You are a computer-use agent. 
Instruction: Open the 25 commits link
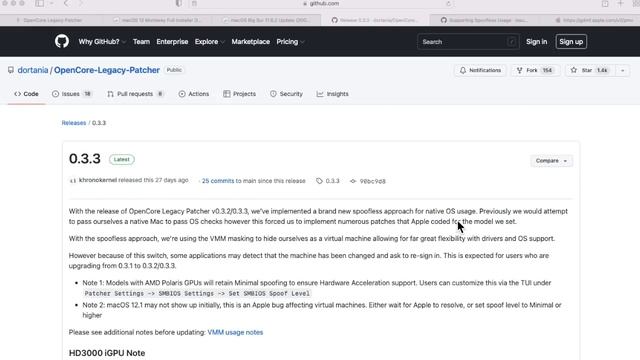click(x=218, y=181)
